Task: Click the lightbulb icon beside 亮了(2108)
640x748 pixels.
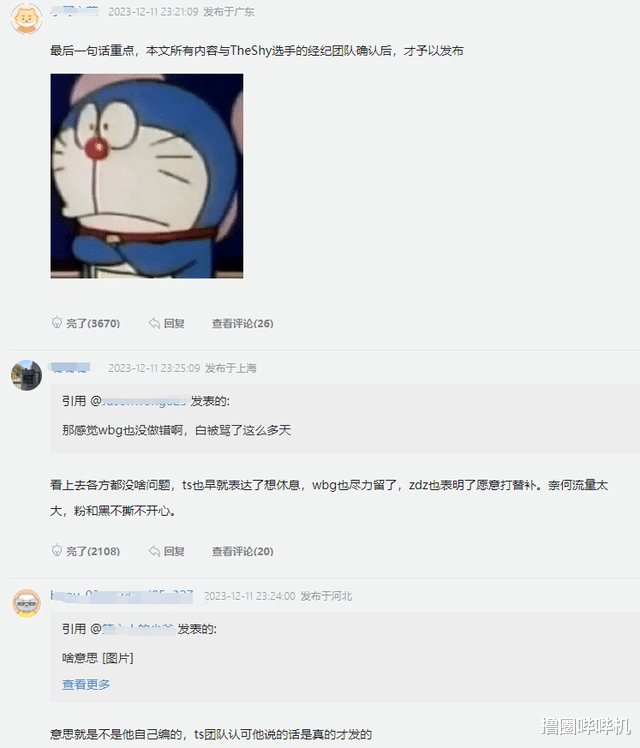Action: [x=57, y=551]
